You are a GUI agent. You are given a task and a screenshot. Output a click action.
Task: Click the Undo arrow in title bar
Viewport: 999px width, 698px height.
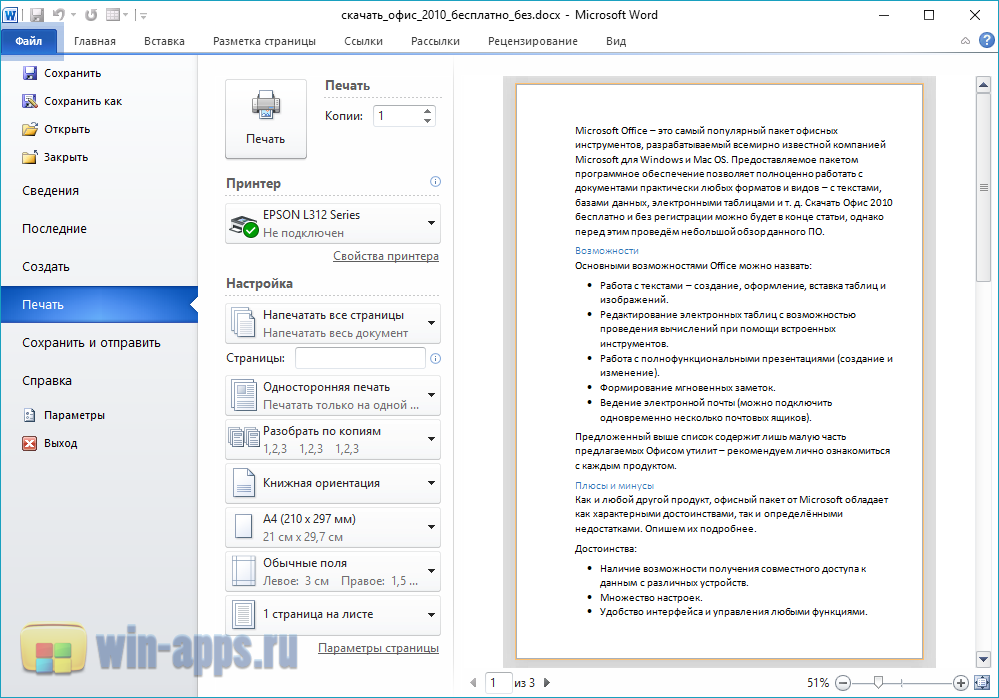coord(59,15)
